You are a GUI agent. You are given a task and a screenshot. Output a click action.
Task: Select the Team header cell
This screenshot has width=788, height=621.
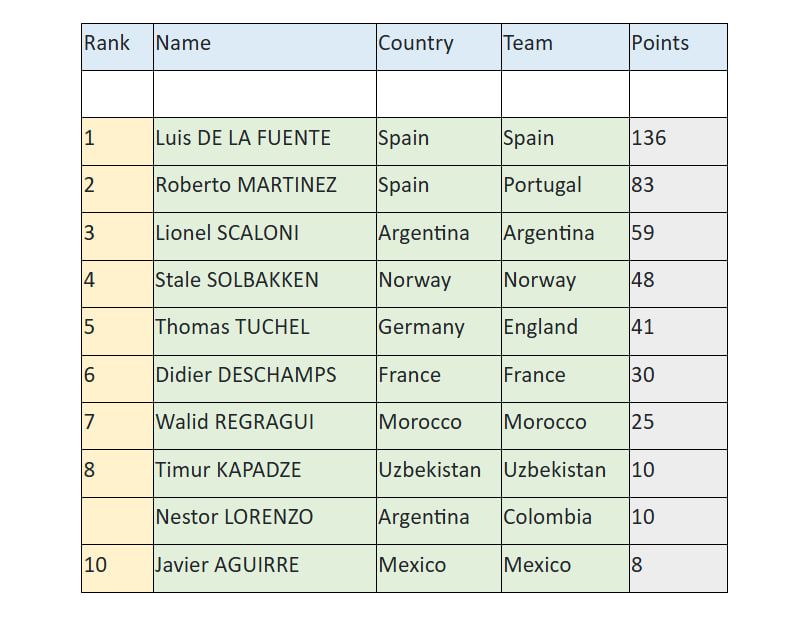coord(564,44)
